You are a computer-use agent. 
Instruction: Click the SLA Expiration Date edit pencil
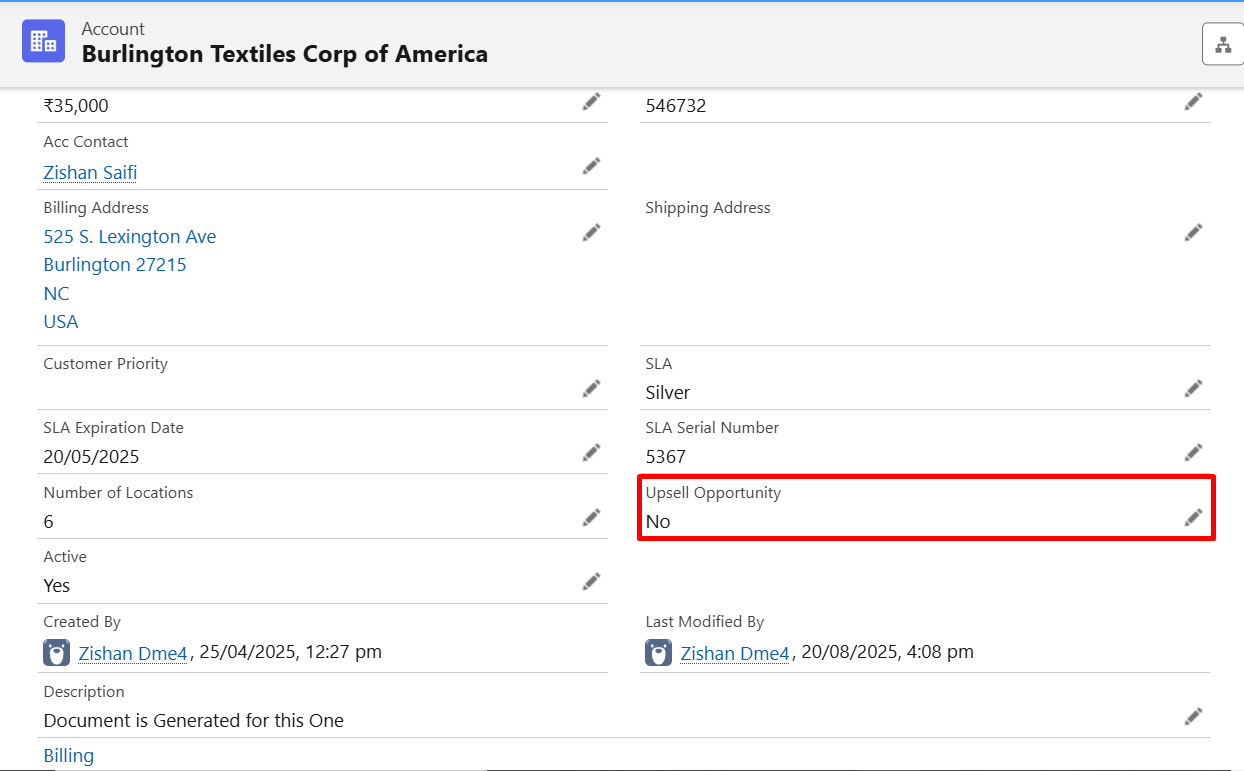click(x=592, y=453)
